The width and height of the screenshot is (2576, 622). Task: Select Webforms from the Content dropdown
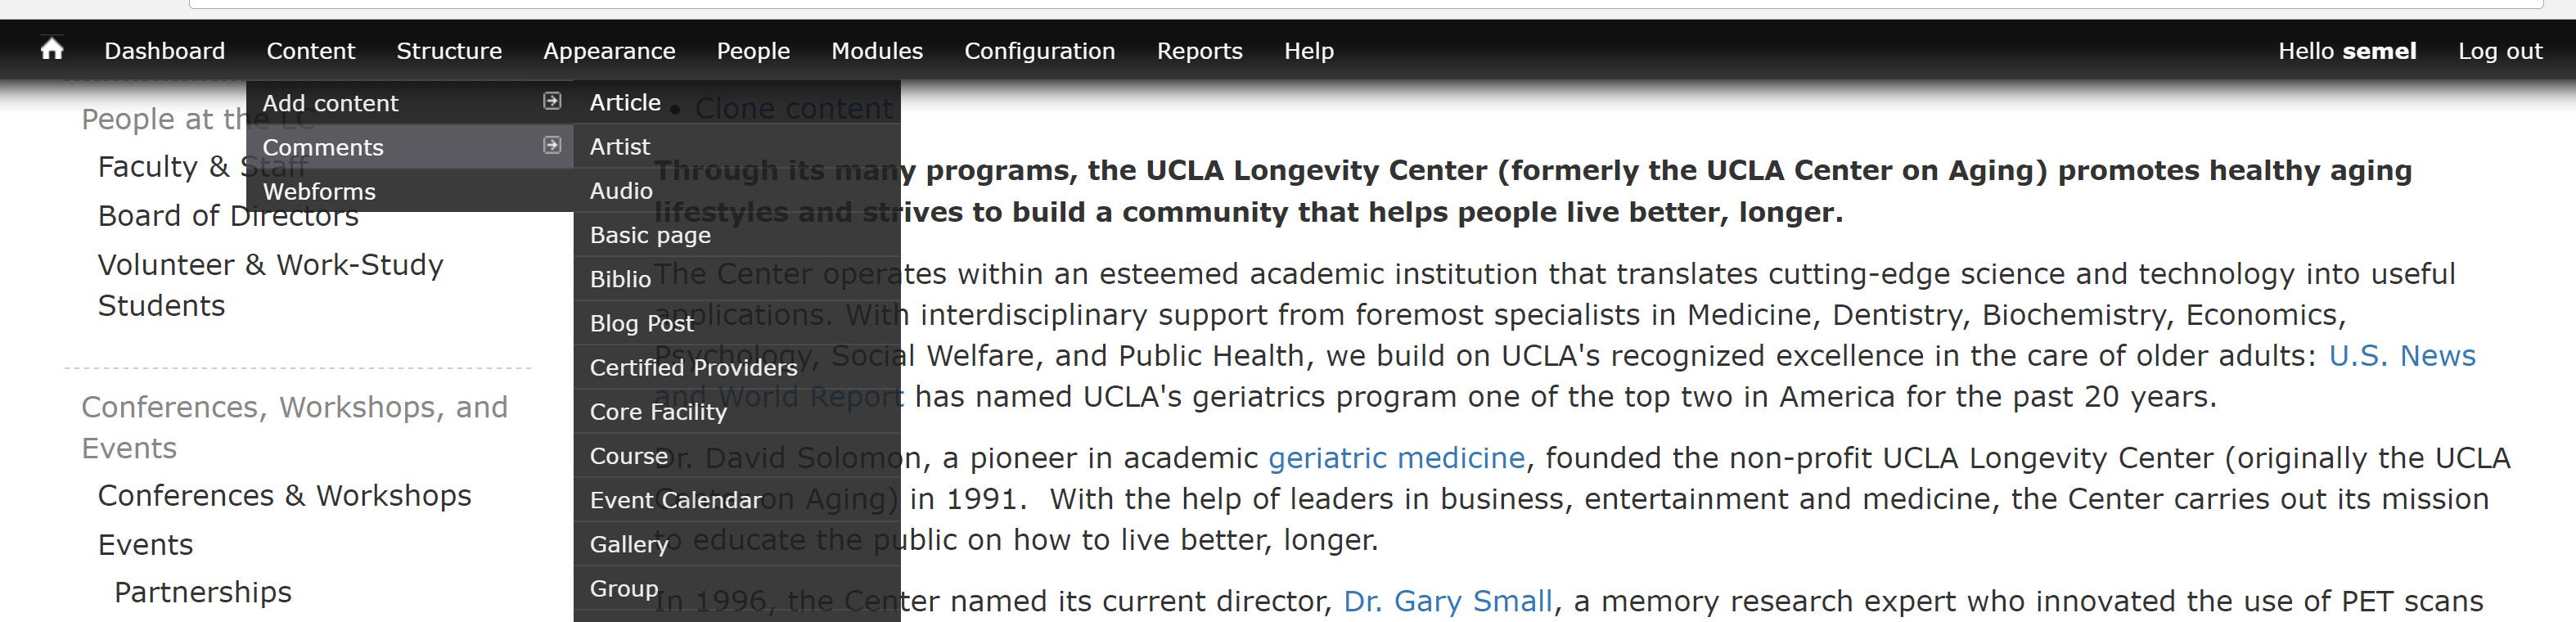319,191
